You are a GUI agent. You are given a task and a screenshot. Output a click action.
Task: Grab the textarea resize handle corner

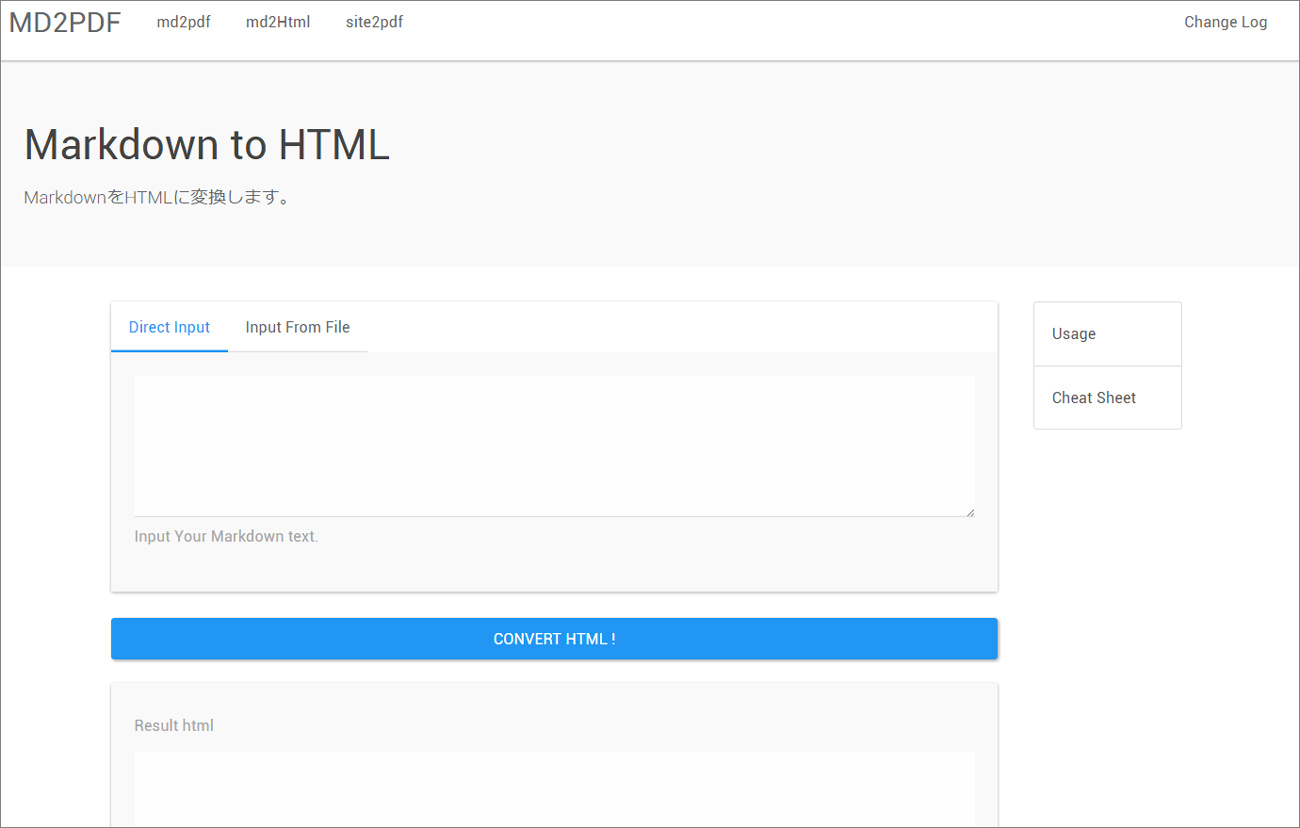970,512
